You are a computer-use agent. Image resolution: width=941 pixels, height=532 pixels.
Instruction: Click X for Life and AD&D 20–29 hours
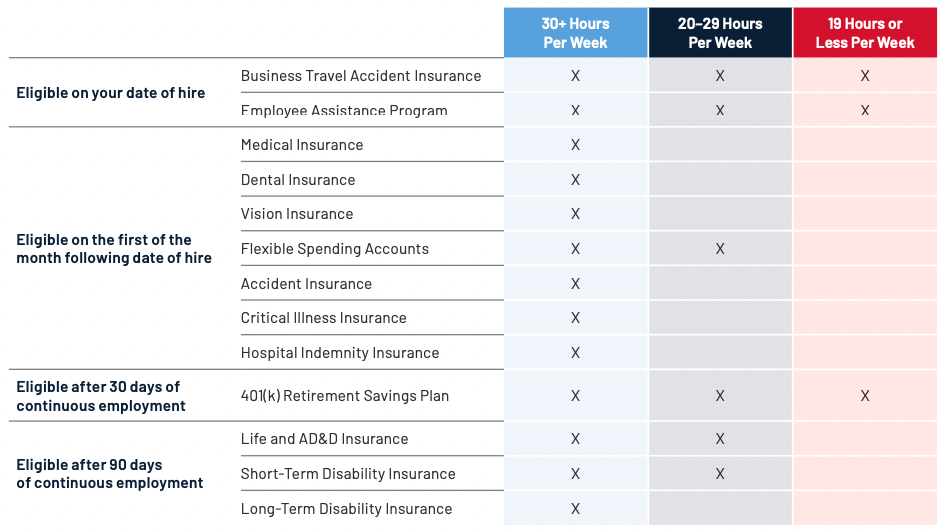click(x=720, y=439)
